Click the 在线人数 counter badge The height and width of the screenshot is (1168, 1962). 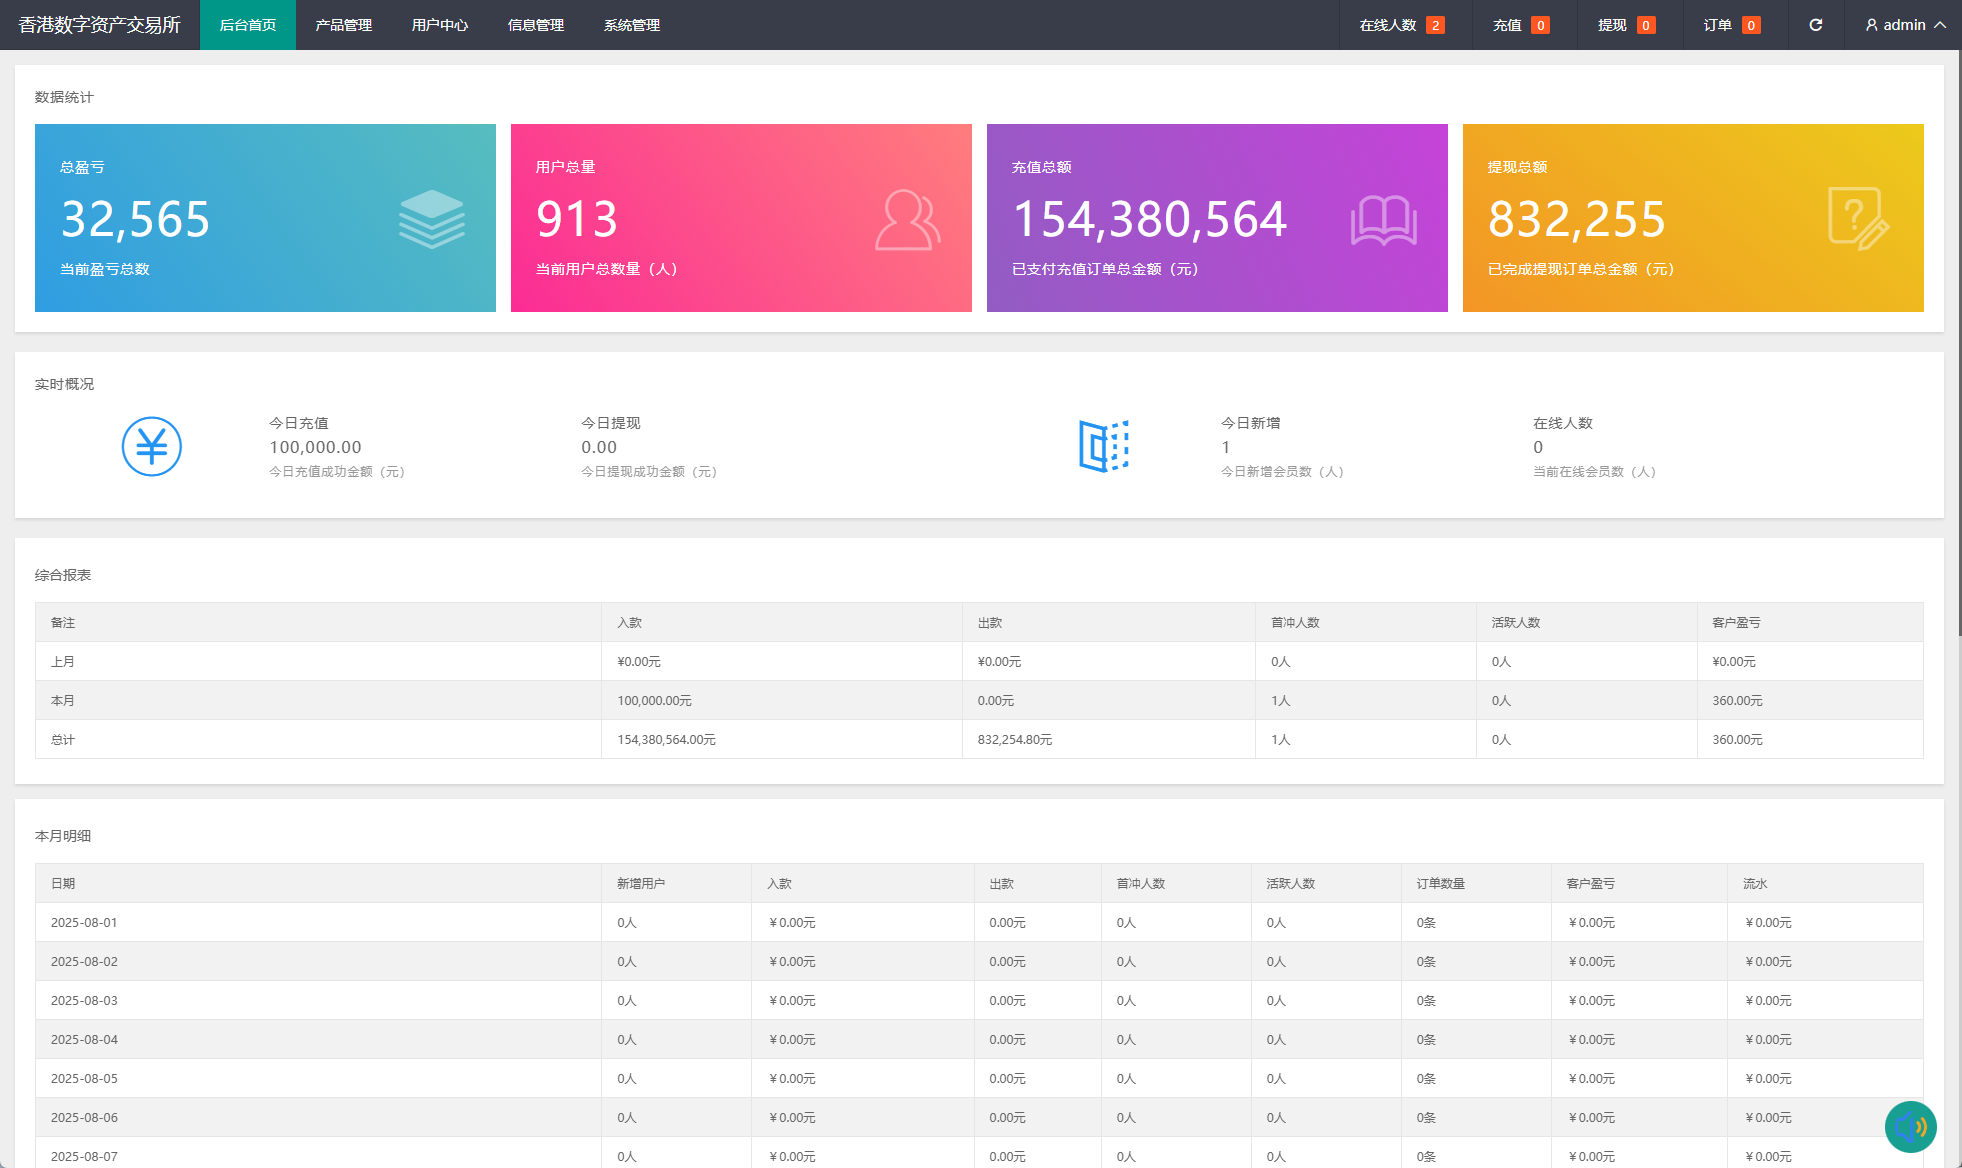pyautogui.click(x=1435, y=25)
